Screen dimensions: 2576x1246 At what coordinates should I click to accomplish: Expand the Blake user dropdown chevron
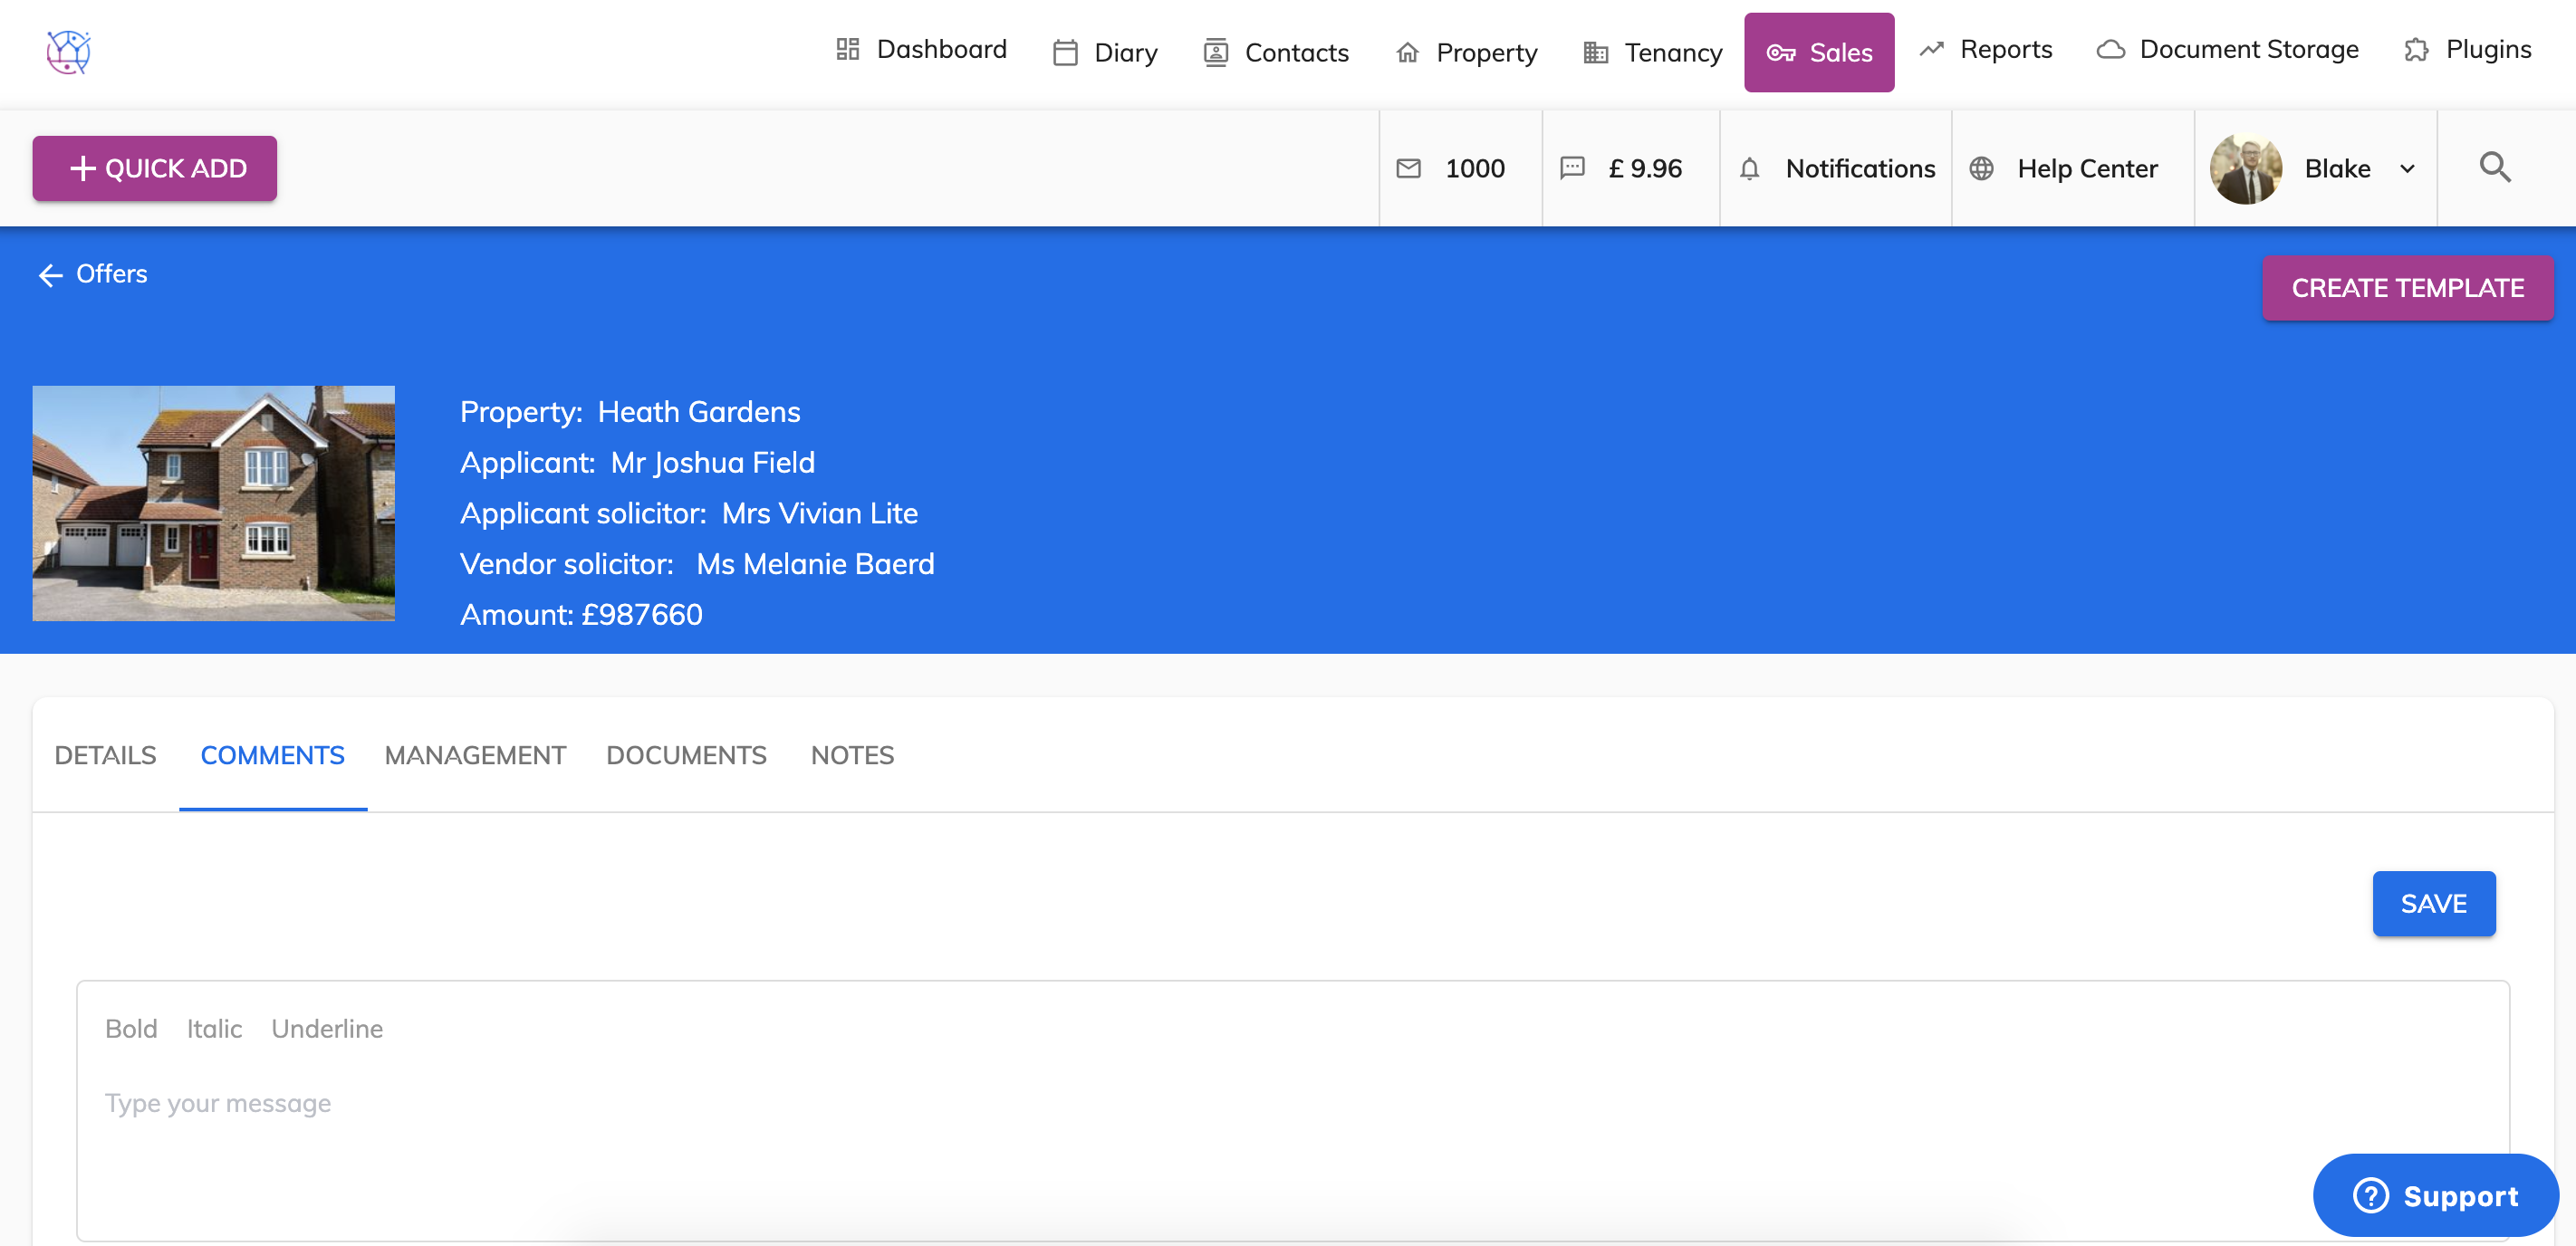[x=2407, y=169]
